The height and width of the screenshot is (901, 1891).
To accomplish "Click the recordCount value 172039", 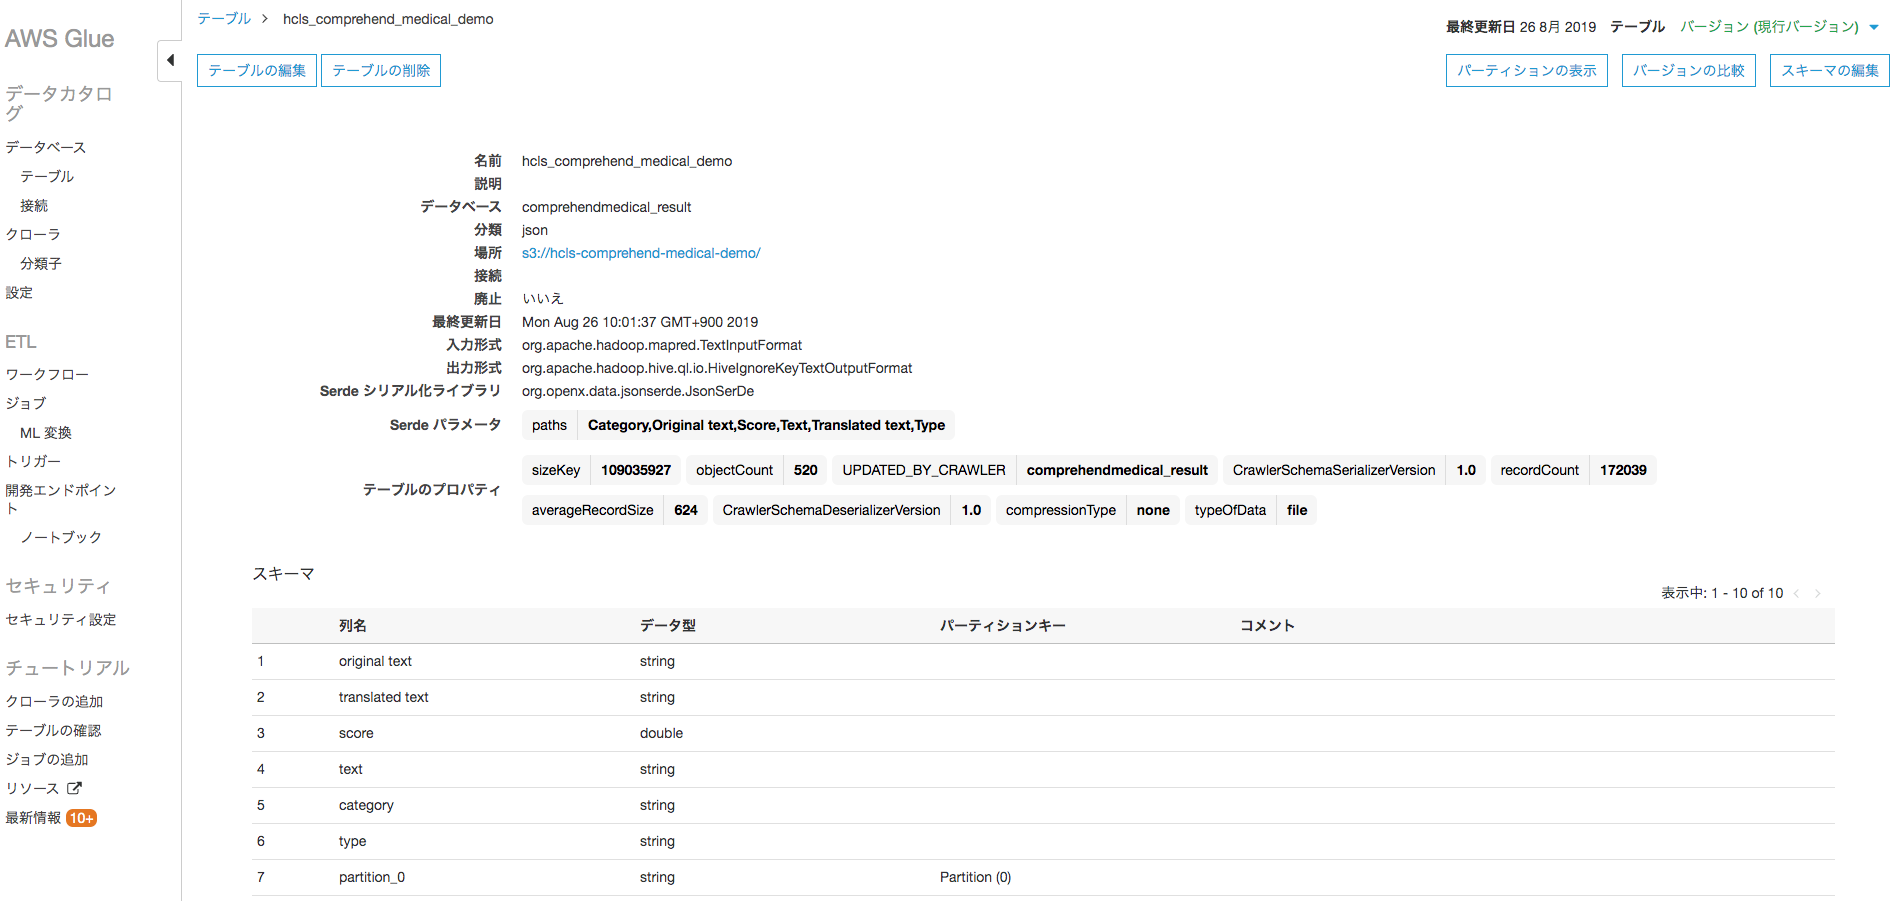I will point(1623,470).
